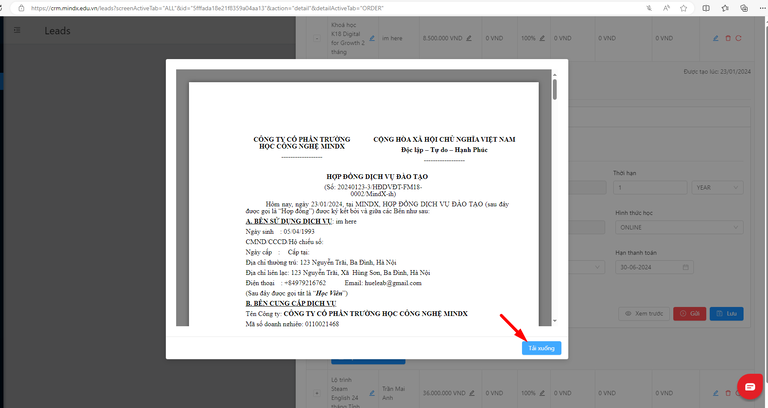Toggle browser split screen view
The image size is (768, 408).
coord(706,8)
